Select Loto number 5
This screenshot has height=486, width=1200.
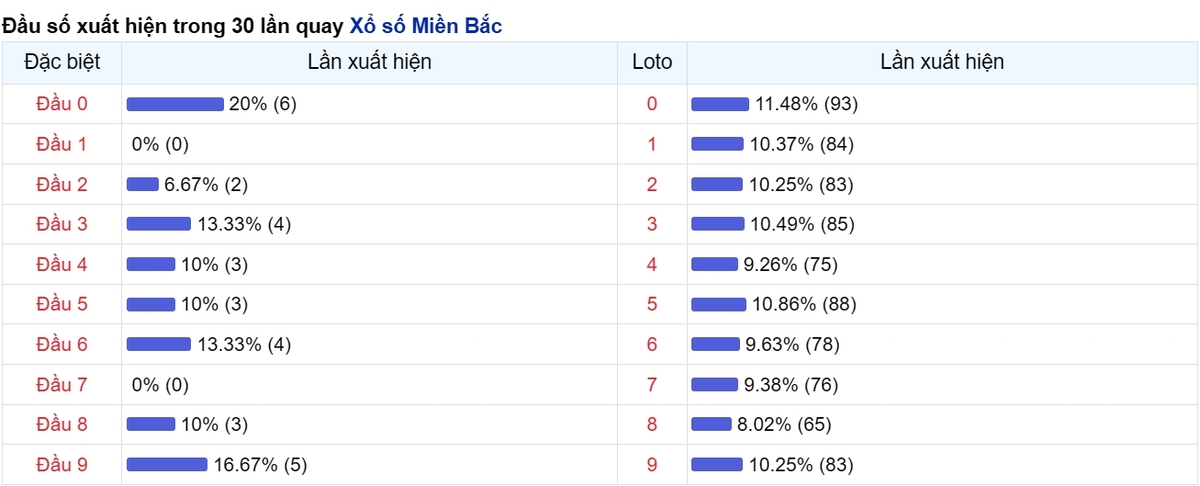tap(652, 304)
